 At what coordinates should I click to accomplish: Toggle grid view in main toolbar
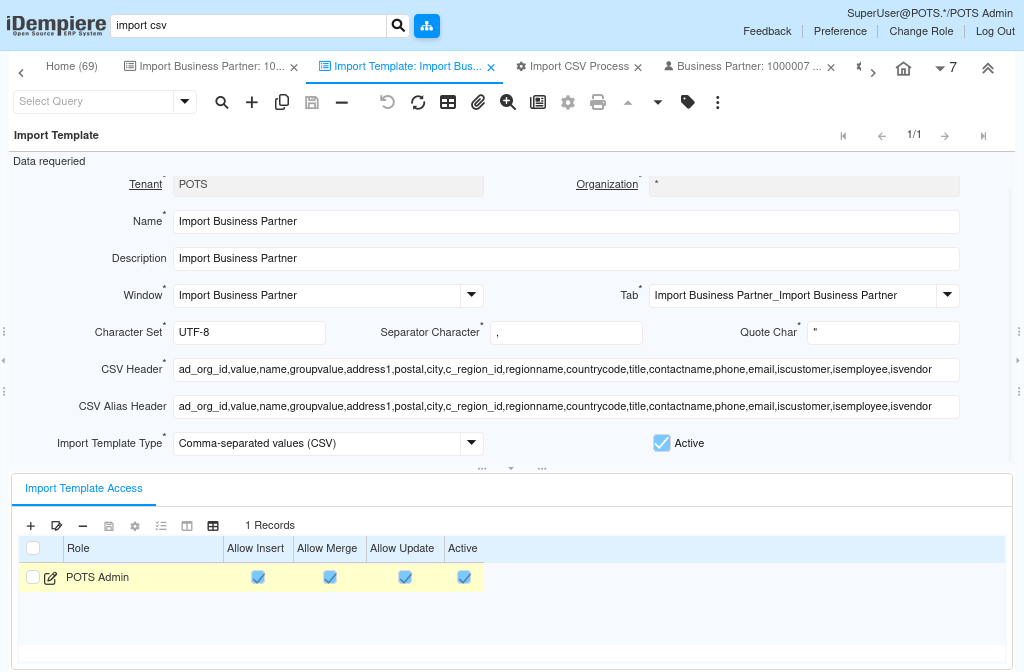coord(448,103)
